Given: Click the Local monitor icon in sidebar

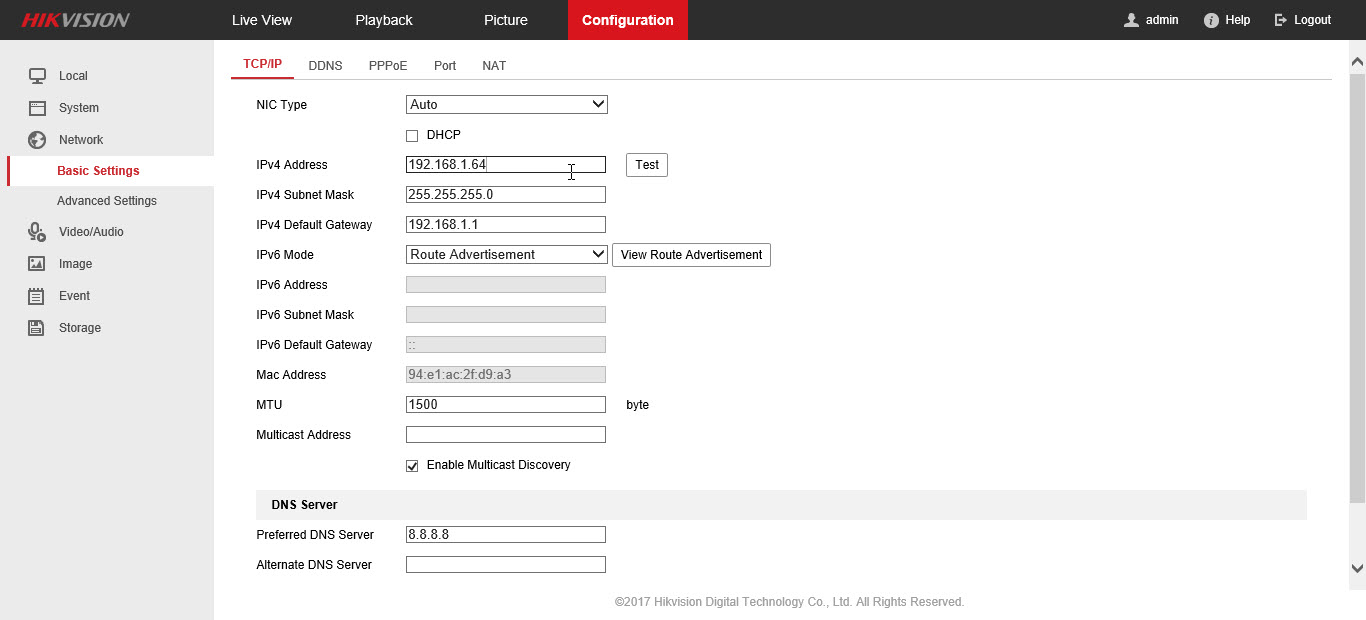Looking at the screenshot, I should [x=37, y=76].
